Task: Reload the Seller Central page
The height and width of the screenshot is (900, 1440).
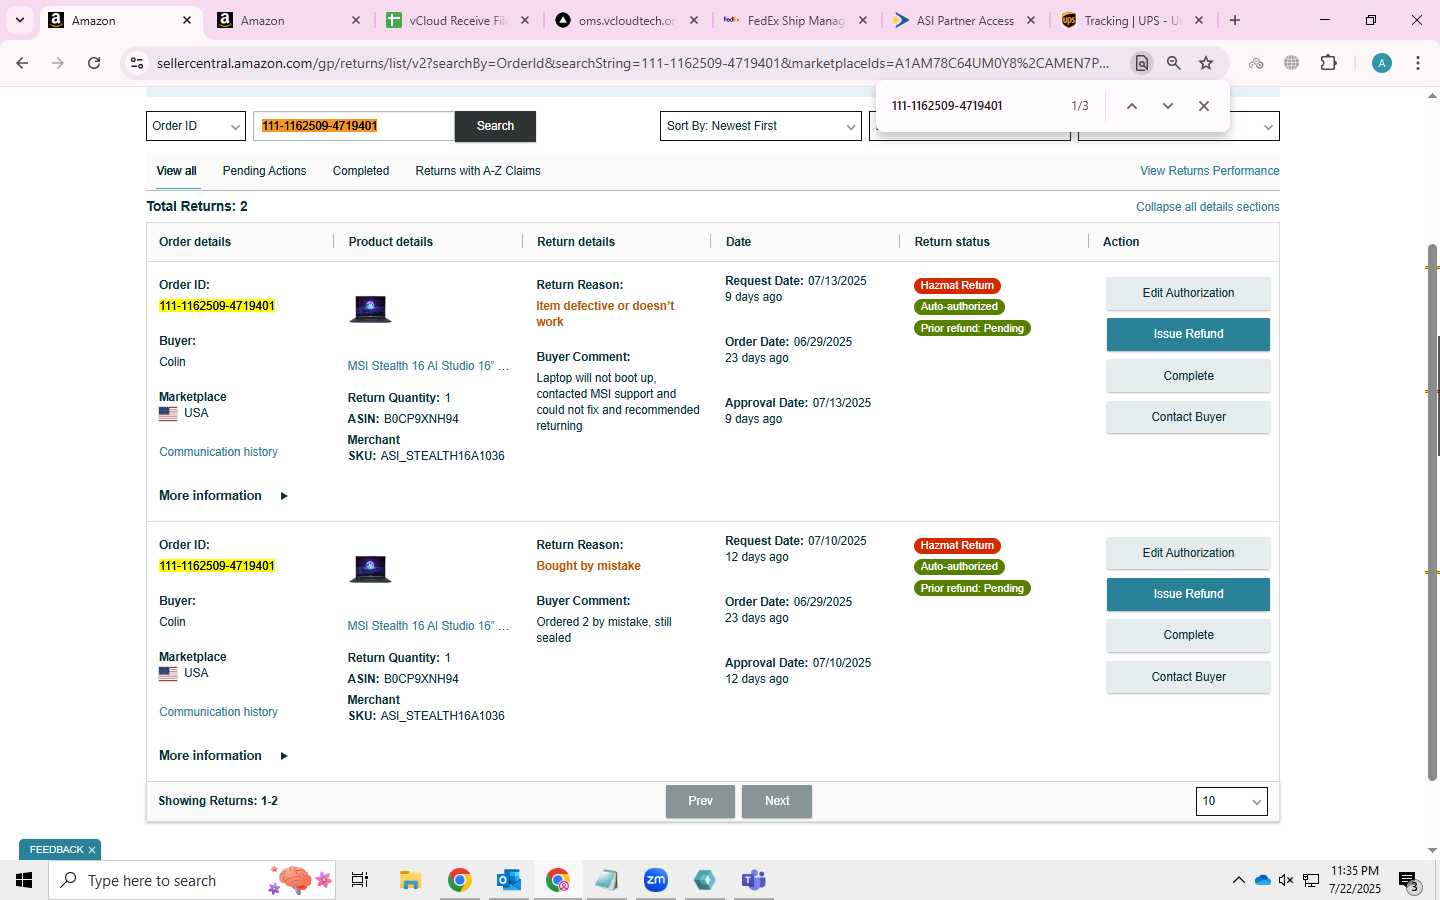Action: coord(94,63)
